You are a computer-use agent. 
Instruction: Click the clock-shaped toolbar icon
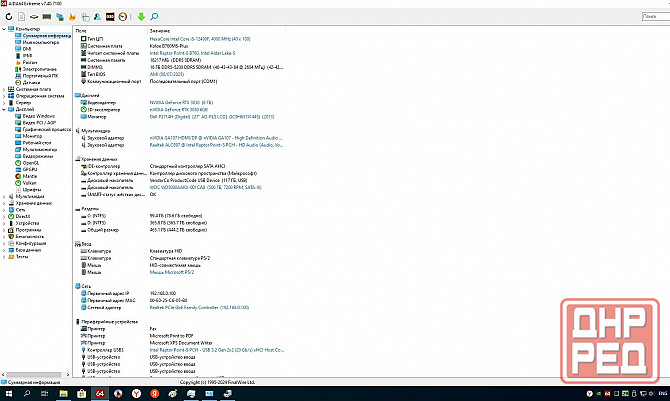coord(123,17)
